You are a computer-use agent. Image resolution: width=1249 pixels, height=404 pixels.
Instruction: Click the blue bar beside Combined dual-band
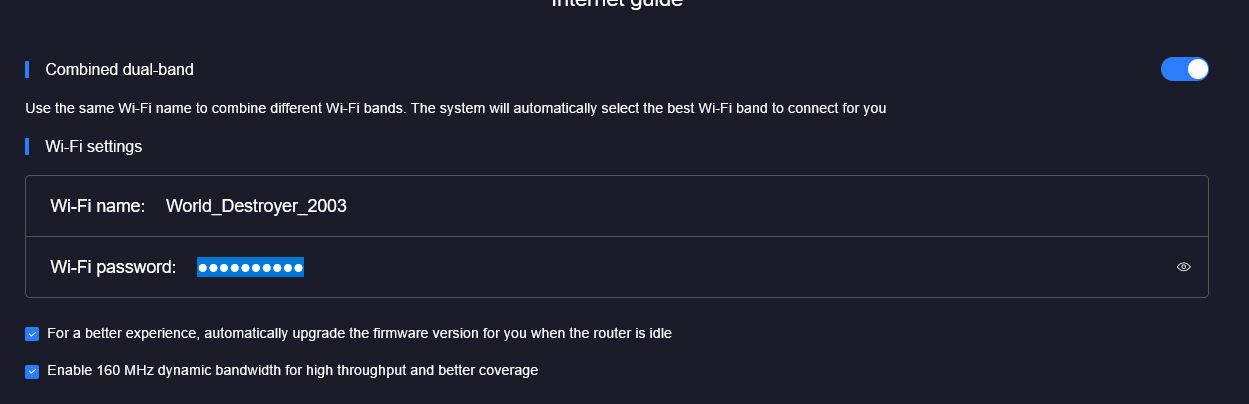(27, 69)
